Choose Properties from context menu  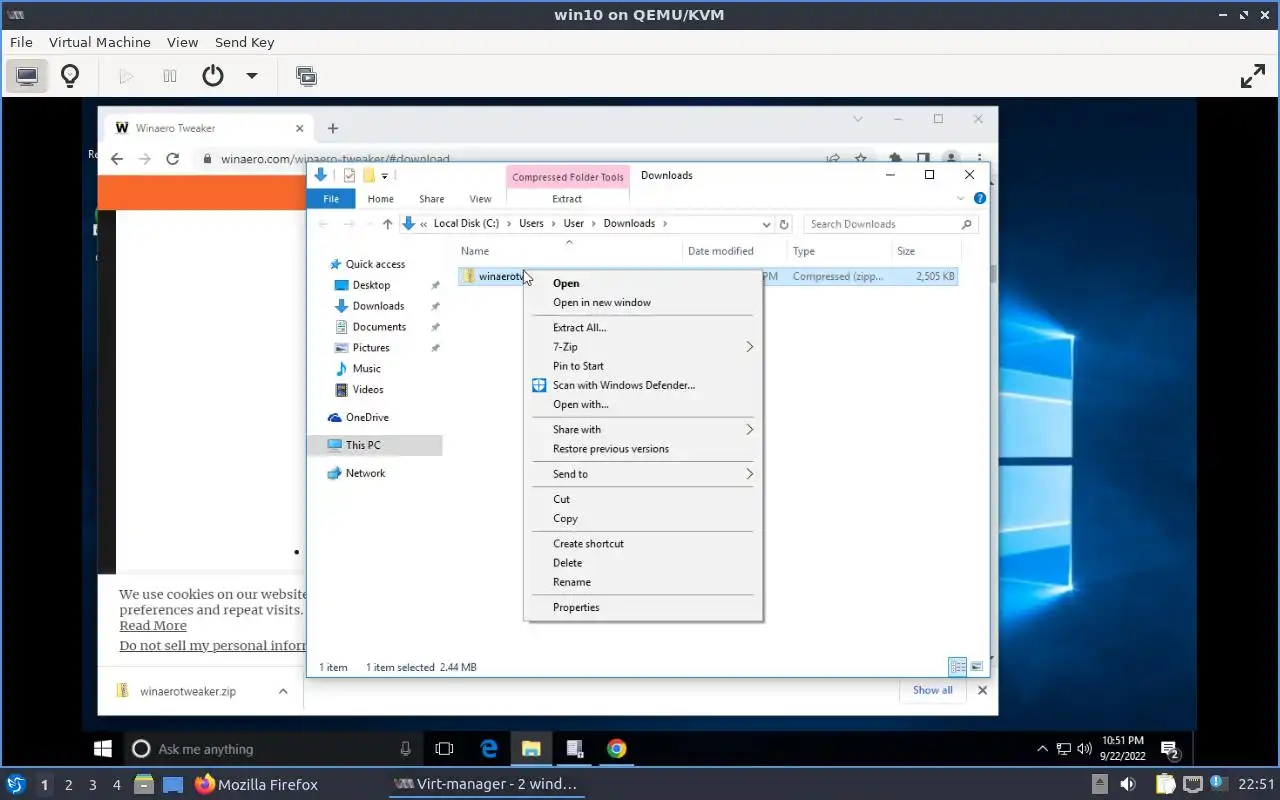(643, 607)
